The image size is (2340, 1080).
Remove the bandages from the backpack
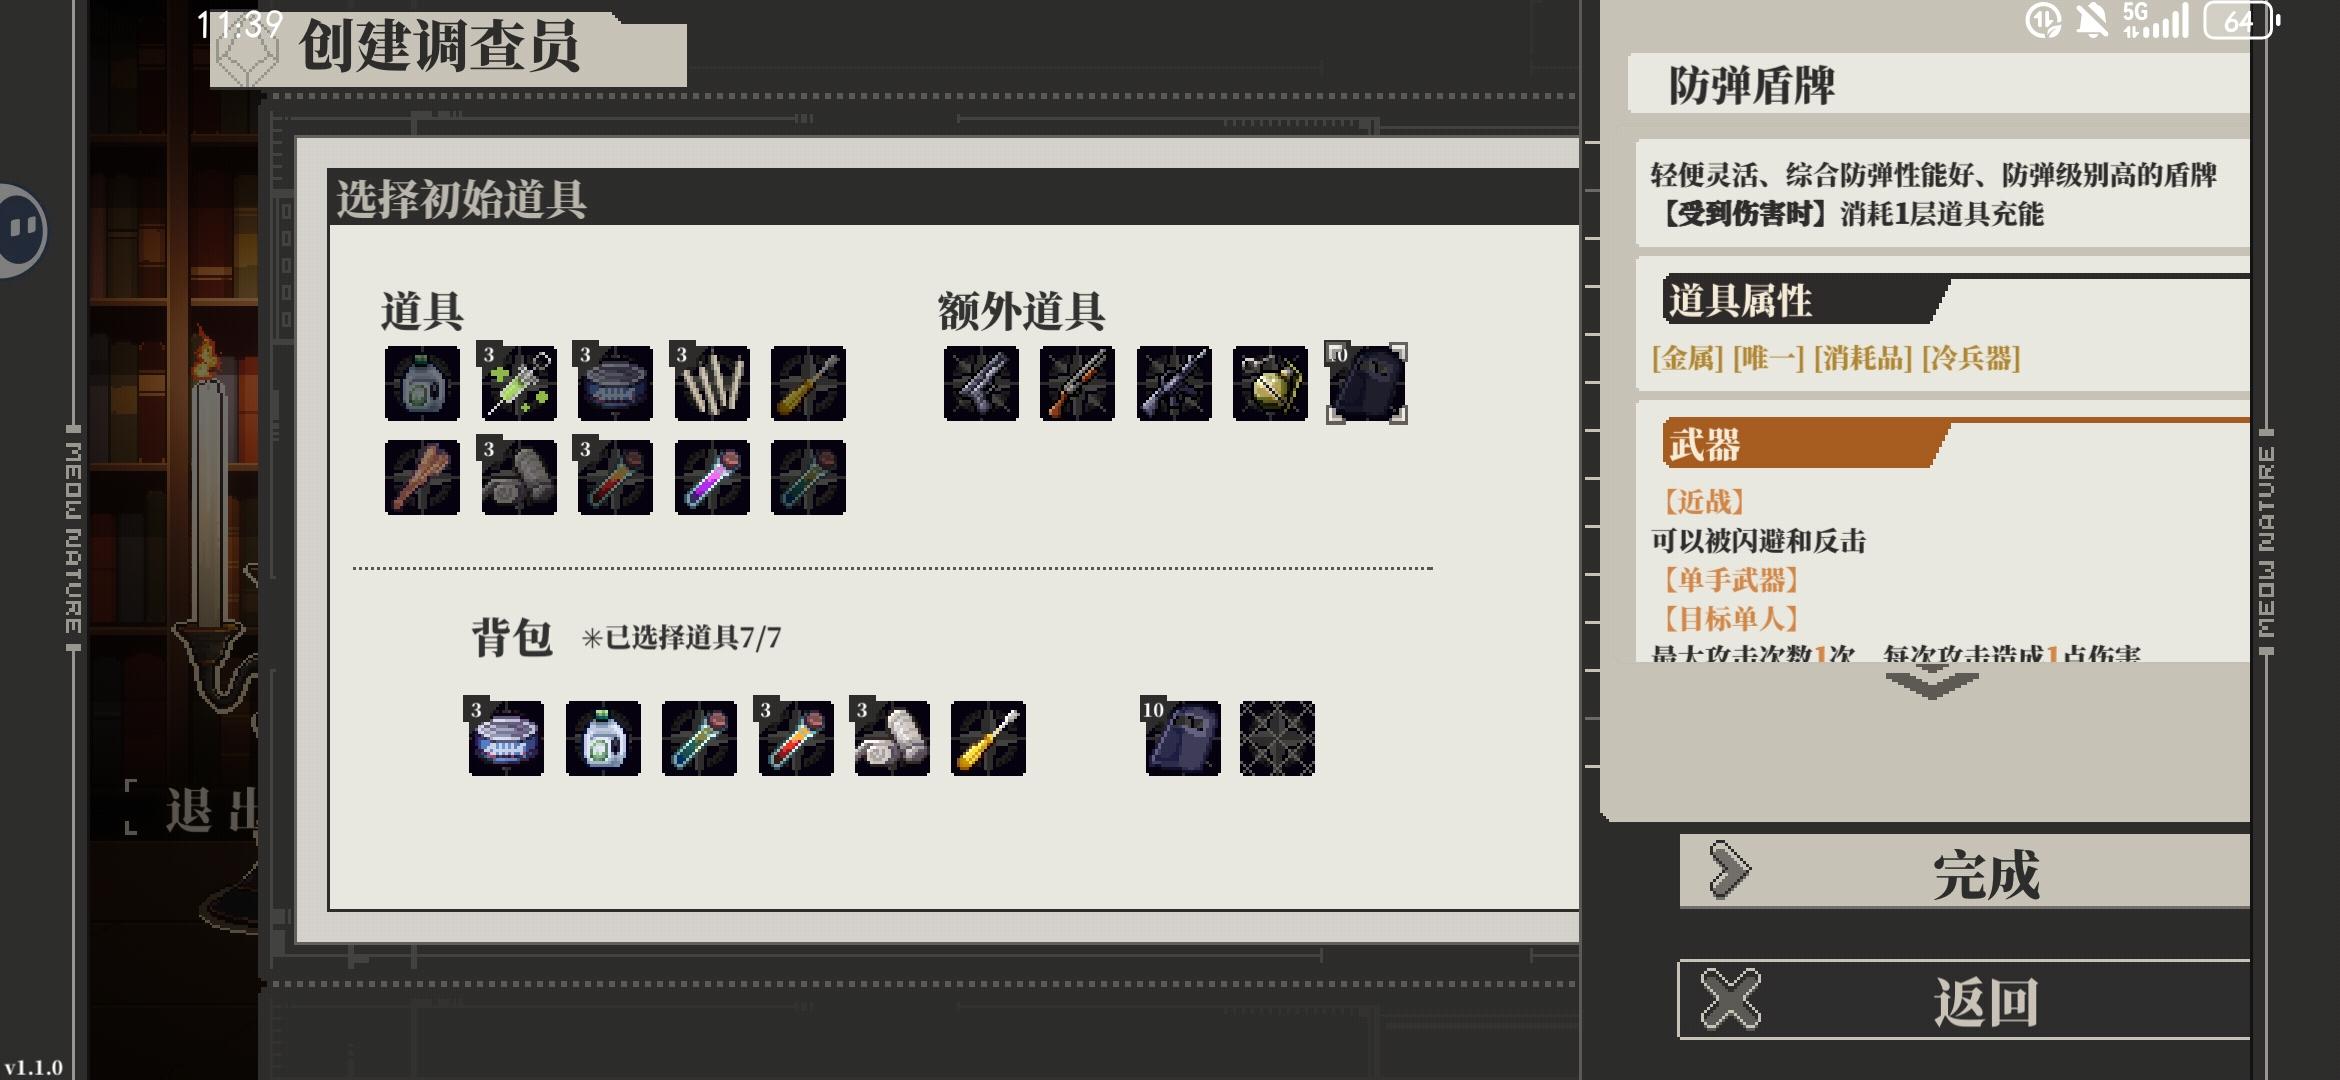point(892,738)
